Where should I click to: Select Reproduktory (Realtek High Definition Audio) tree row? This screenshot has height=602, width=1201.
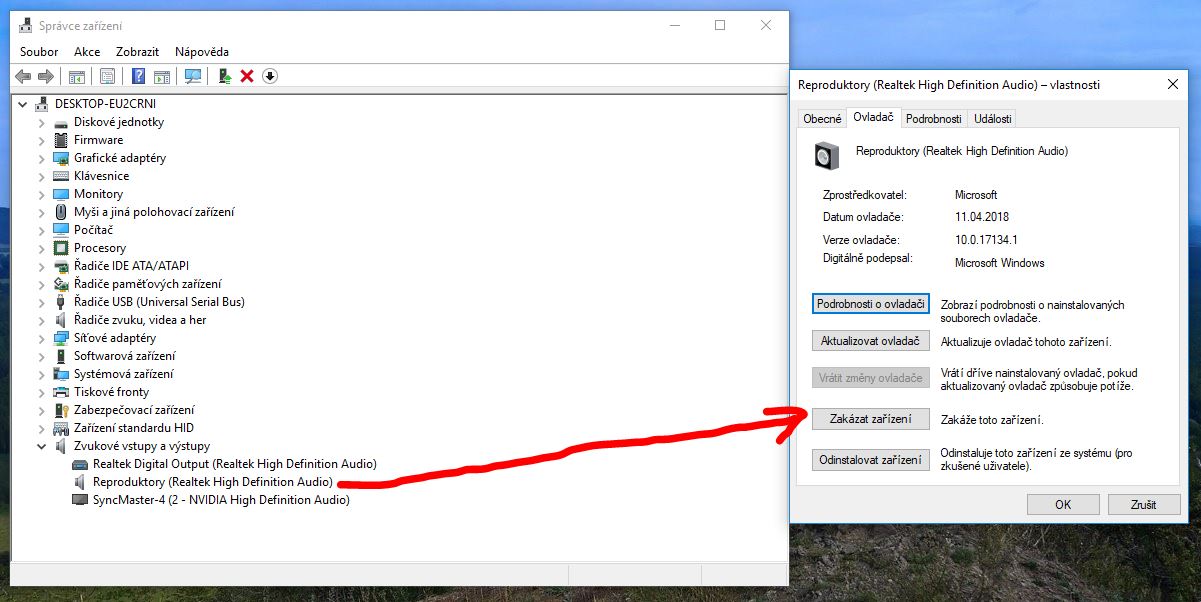[203, 482]
